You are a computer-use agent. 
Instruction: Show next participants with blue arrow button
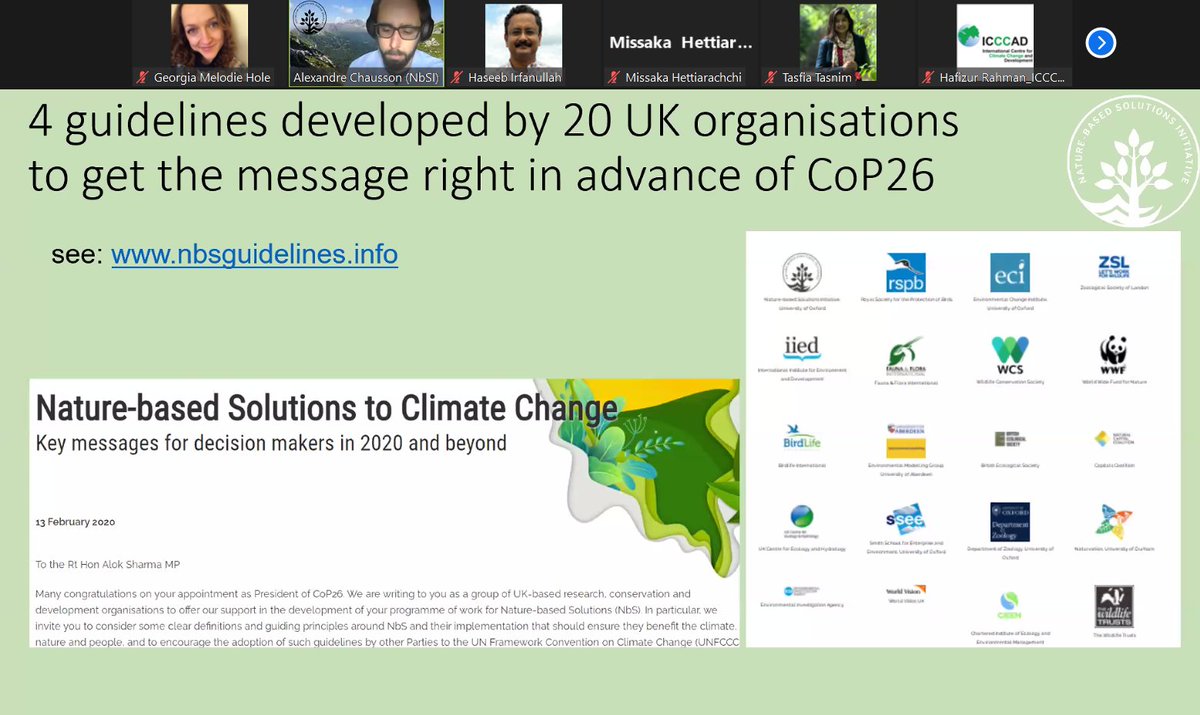click(1101, 42)
